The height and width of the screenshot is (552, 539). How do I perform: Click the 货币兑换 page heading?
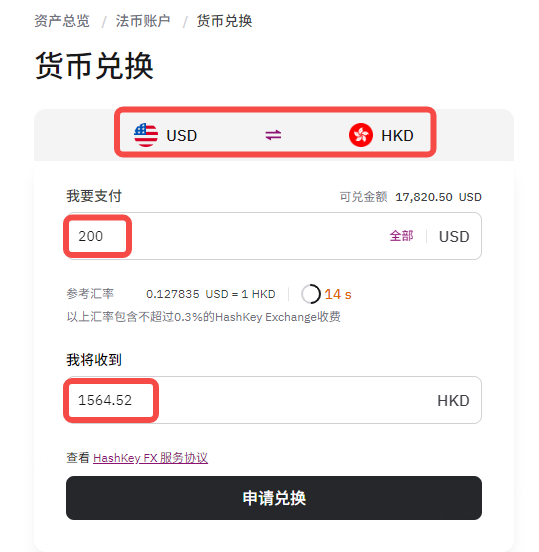click(94, 66)
